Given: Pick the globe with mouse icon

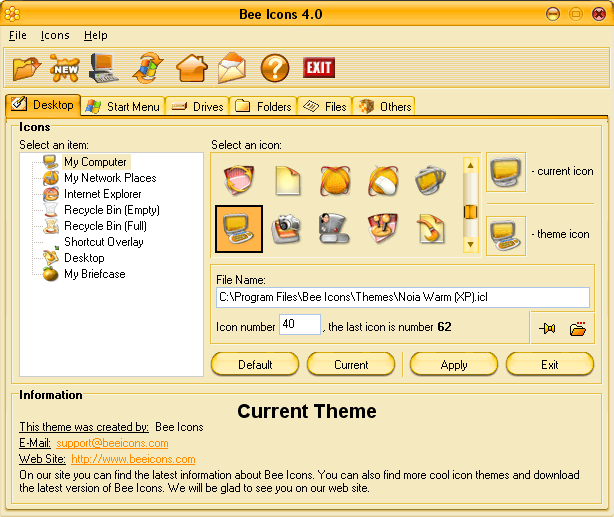Looking at the screenshot, I should [383, 181].
